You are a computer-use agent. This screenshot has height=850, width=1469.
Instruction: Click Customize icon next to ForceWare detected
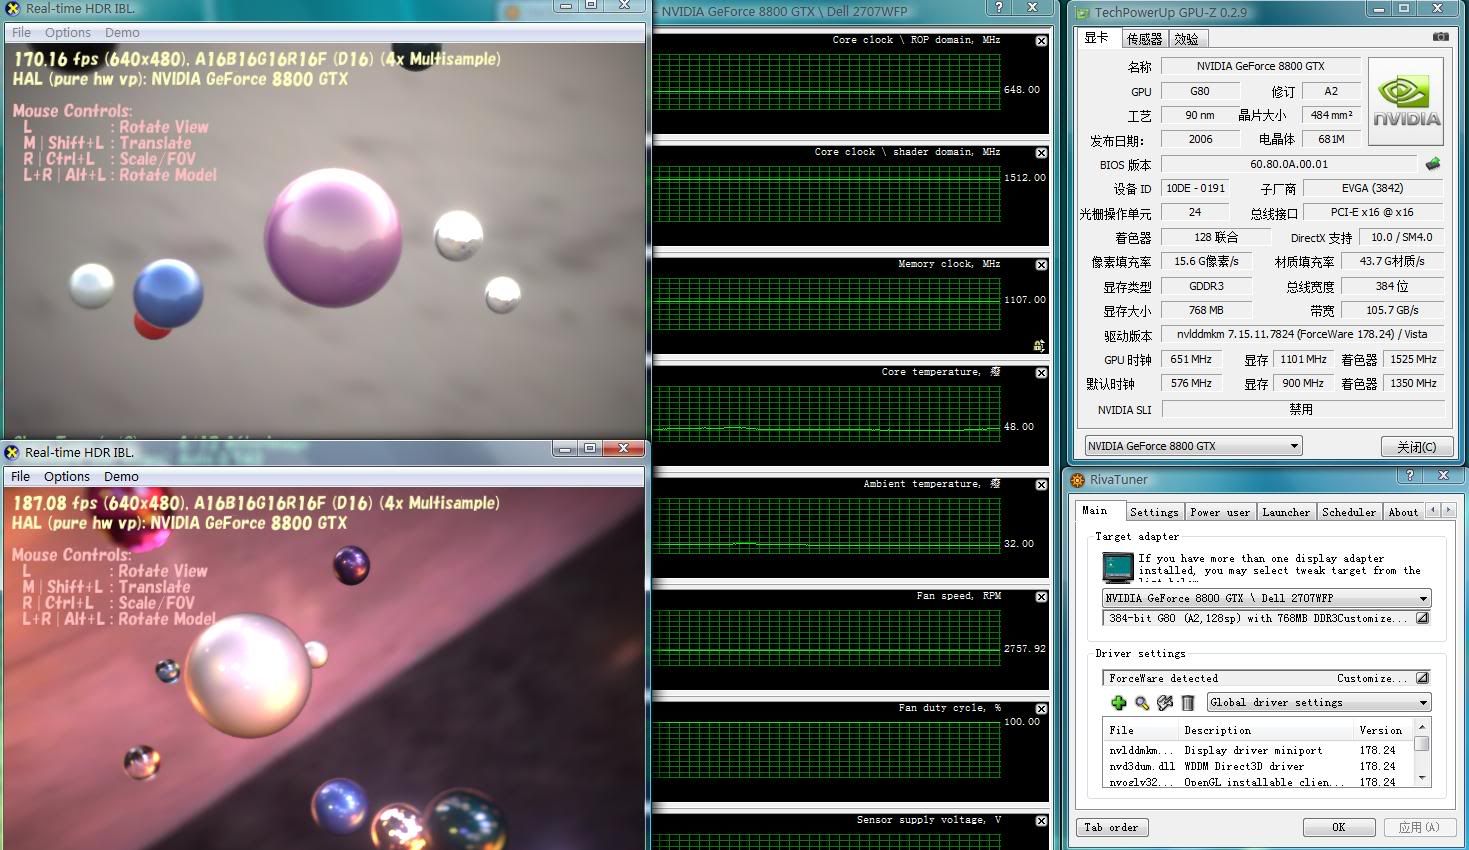(x=1422, y=678)
